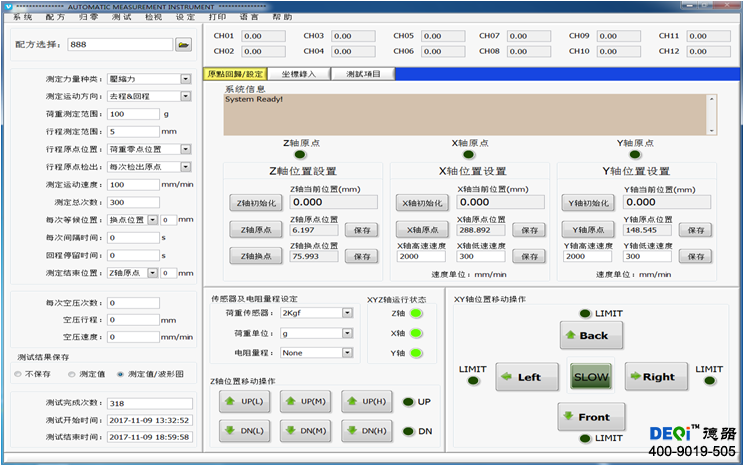Viewport: 744px width, 466px height.
Task: Click system info scrollbar down arrow
Action: click(x=711, y=130)
